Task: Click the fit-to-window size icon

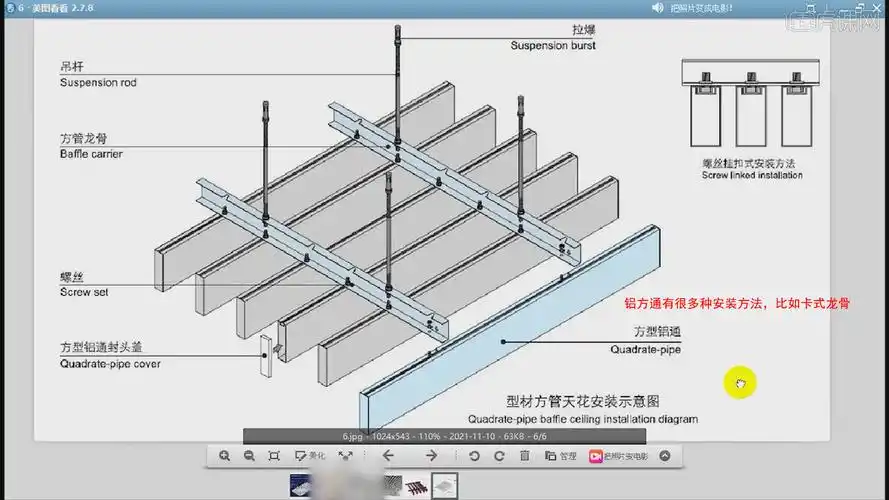Action: pyautogui.click(x=274, y=456)
